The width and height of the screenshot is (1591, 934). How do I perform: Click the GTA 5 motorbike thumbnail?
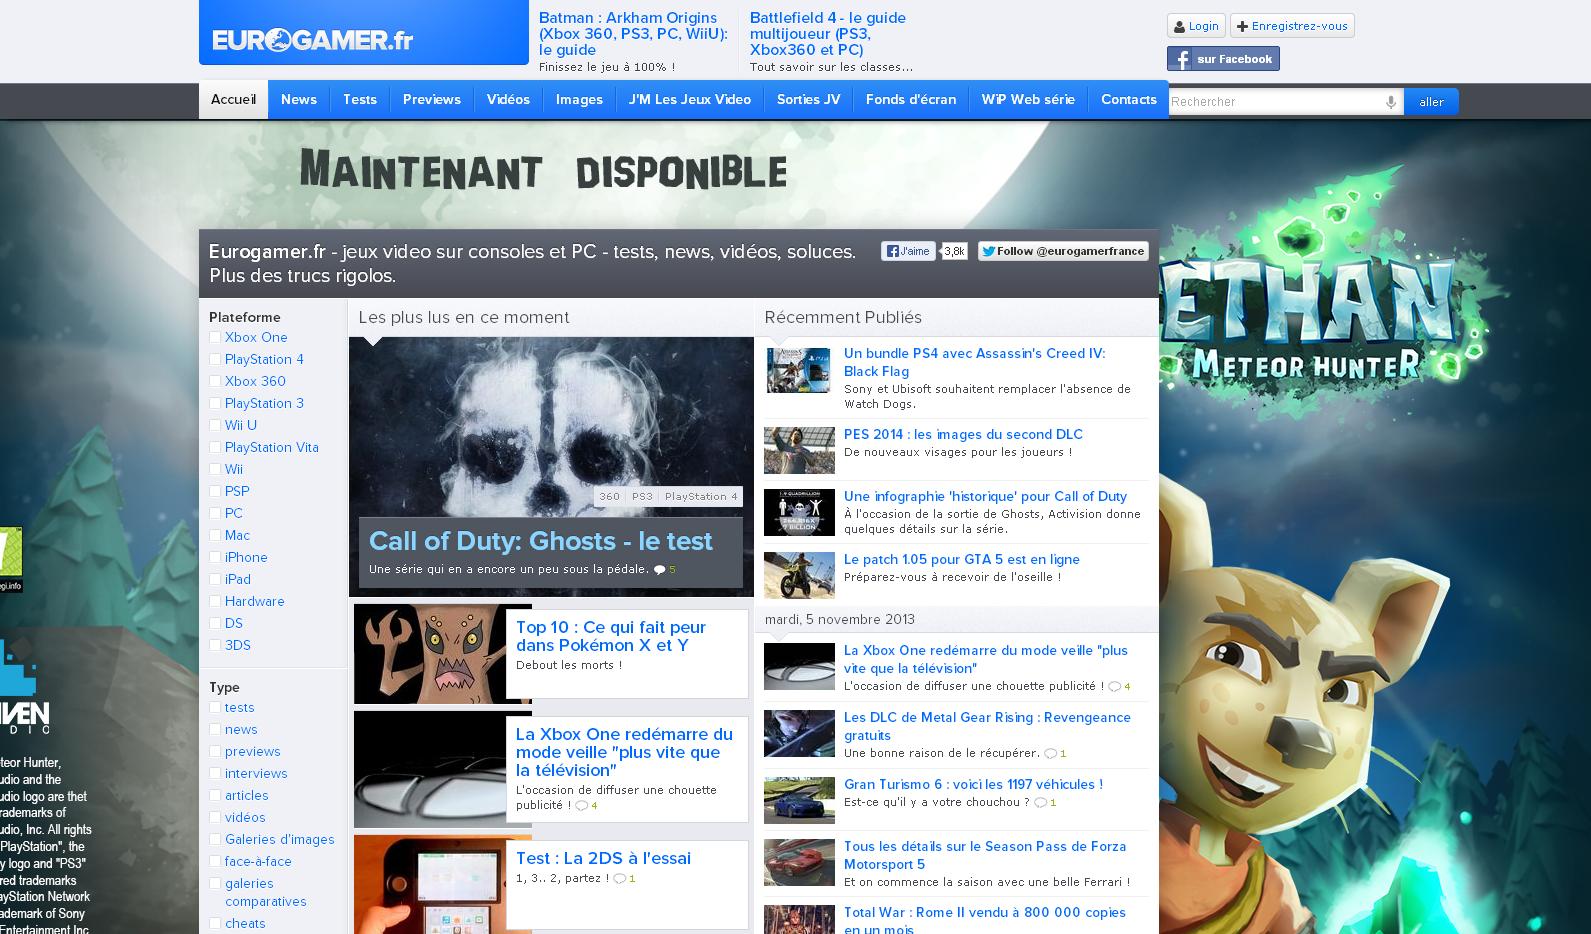(799, 575)
